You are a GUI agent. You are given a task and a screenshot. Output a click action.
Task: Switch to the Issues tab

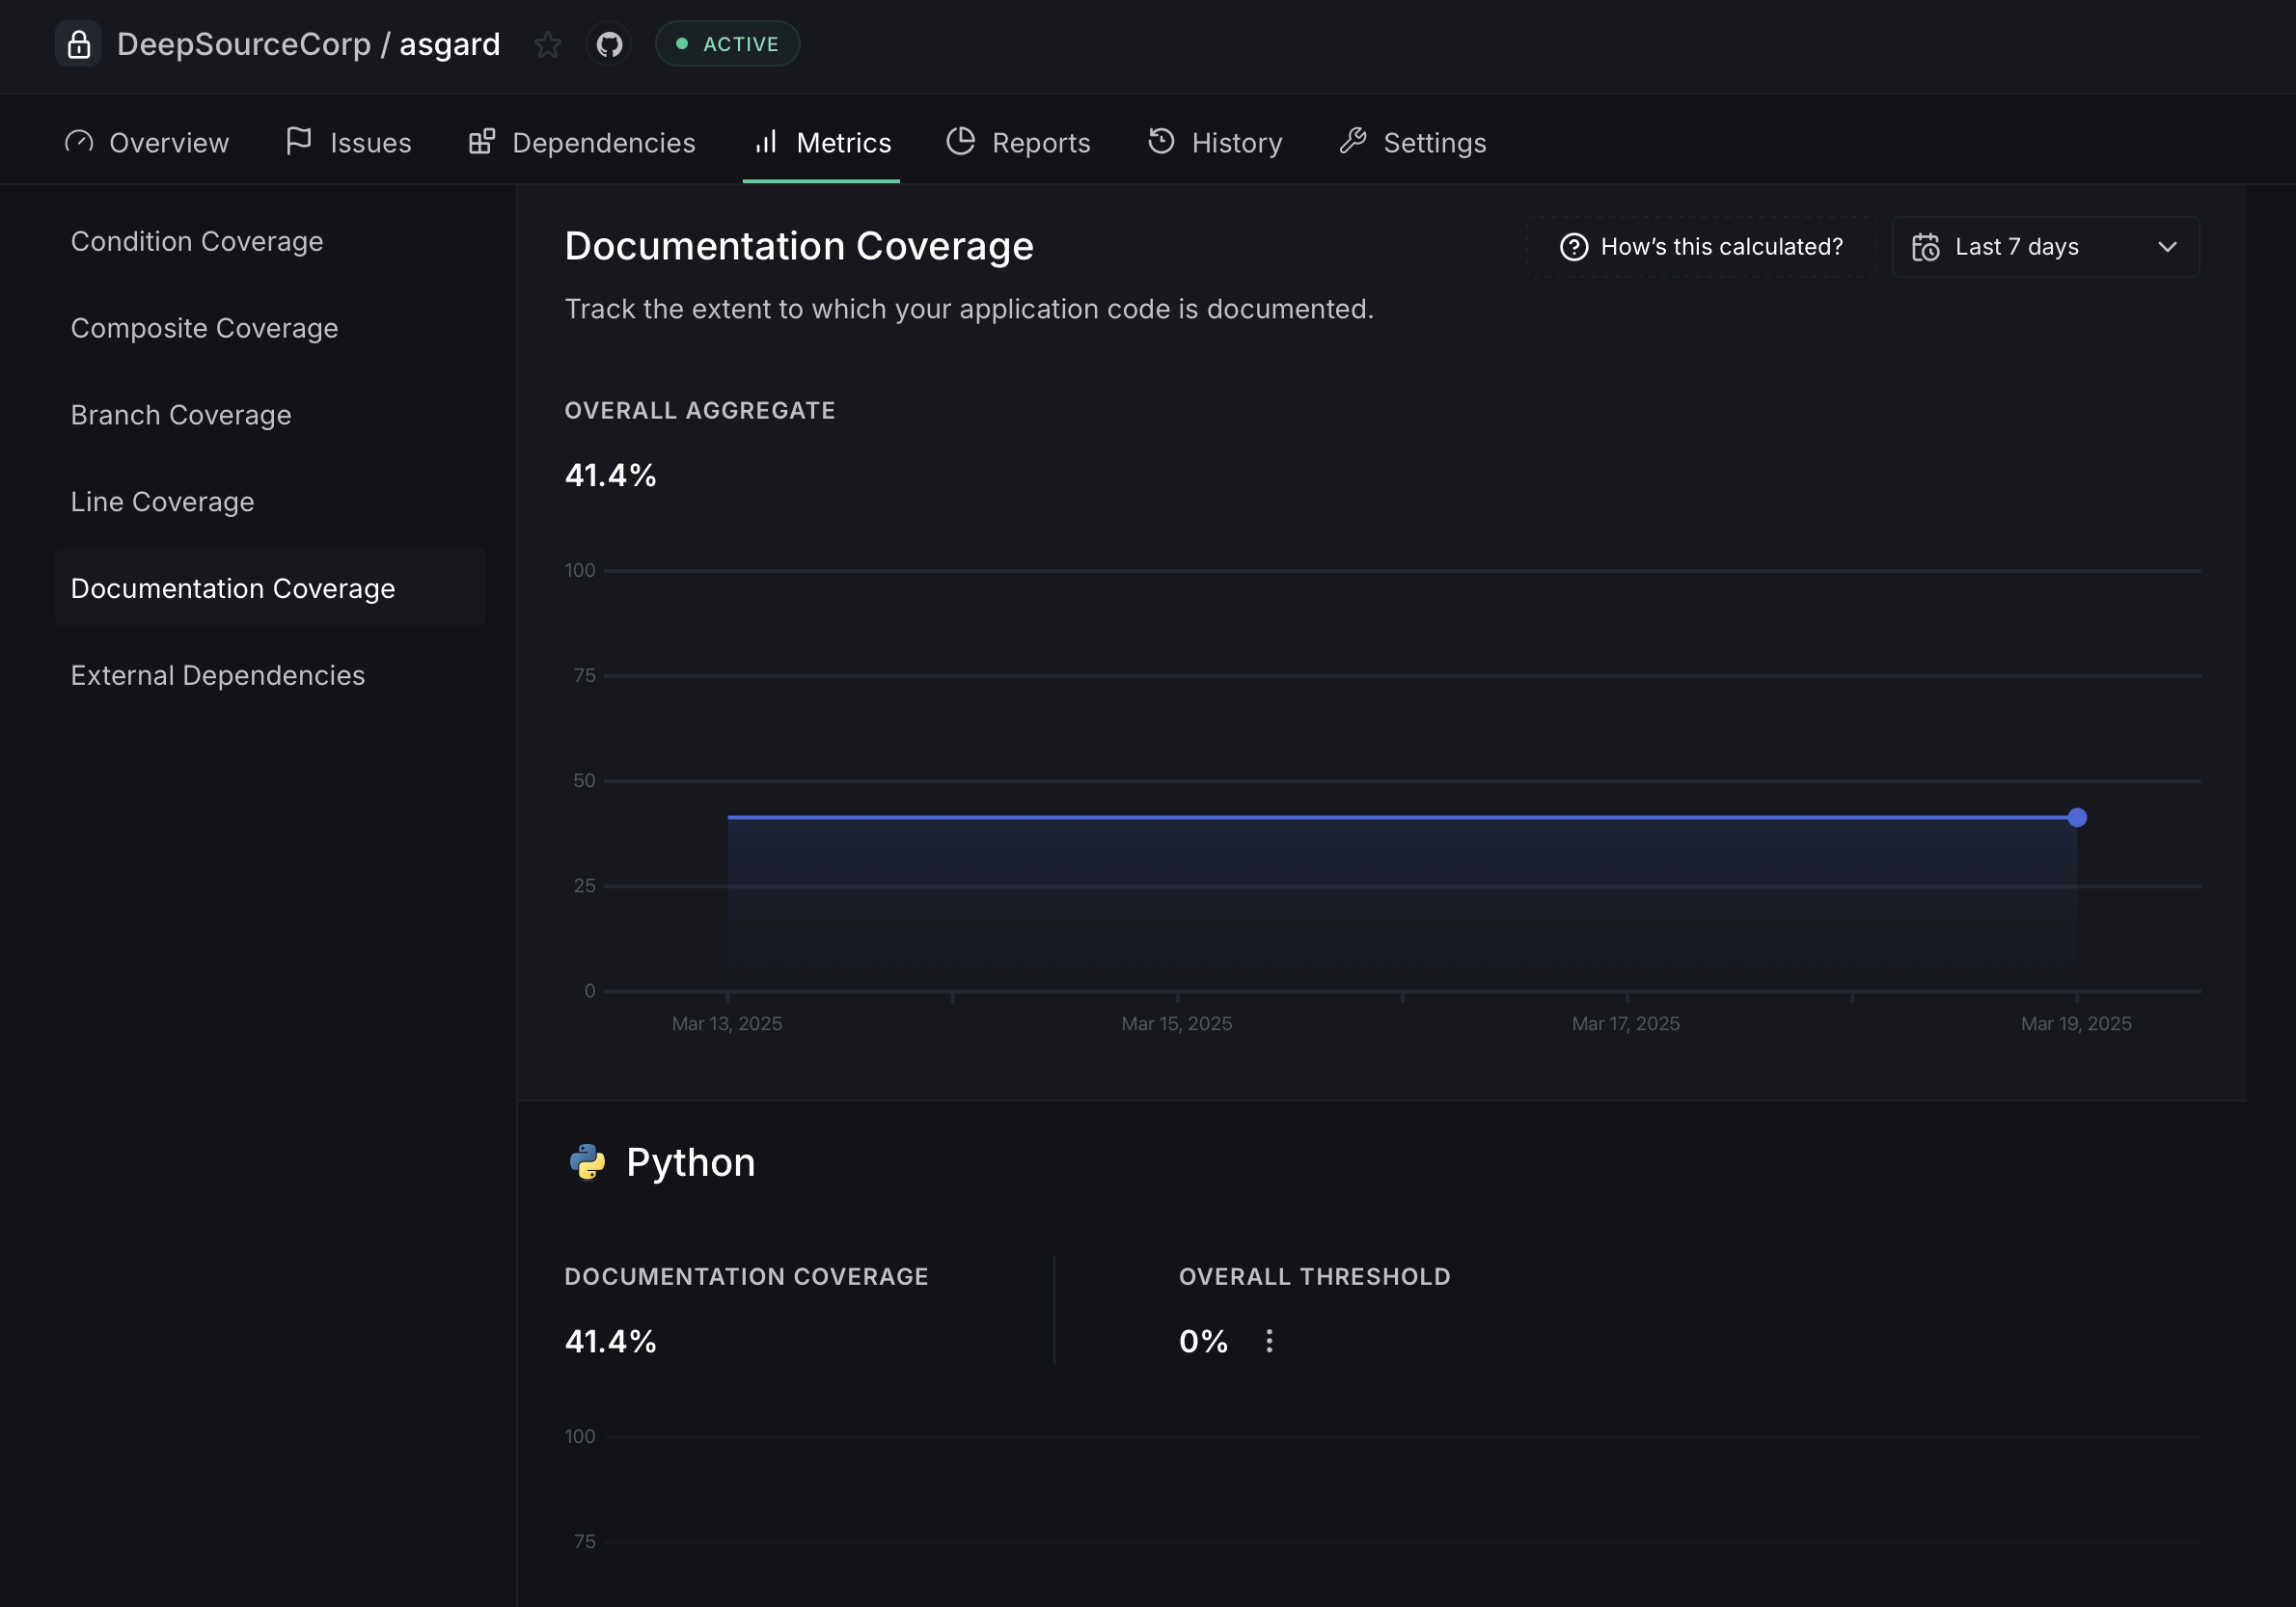(348, 143)
